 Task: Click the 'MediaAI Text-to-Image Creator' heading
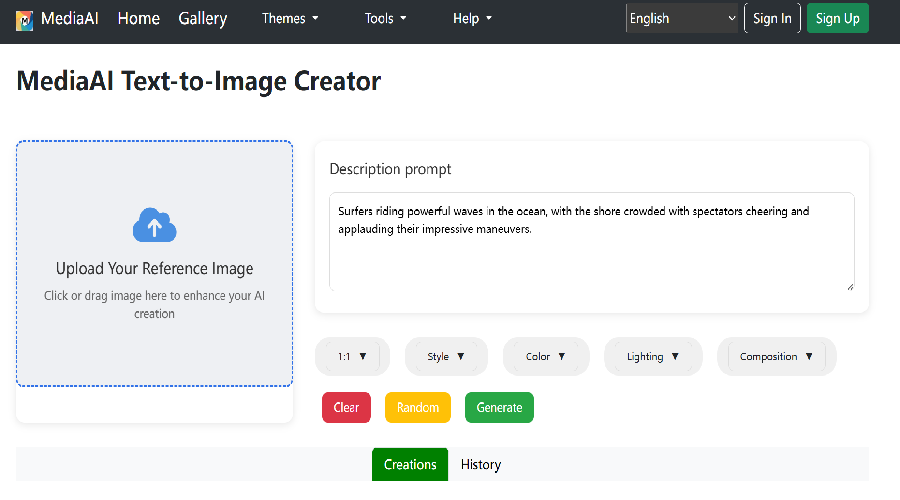(x=199, y=81)
